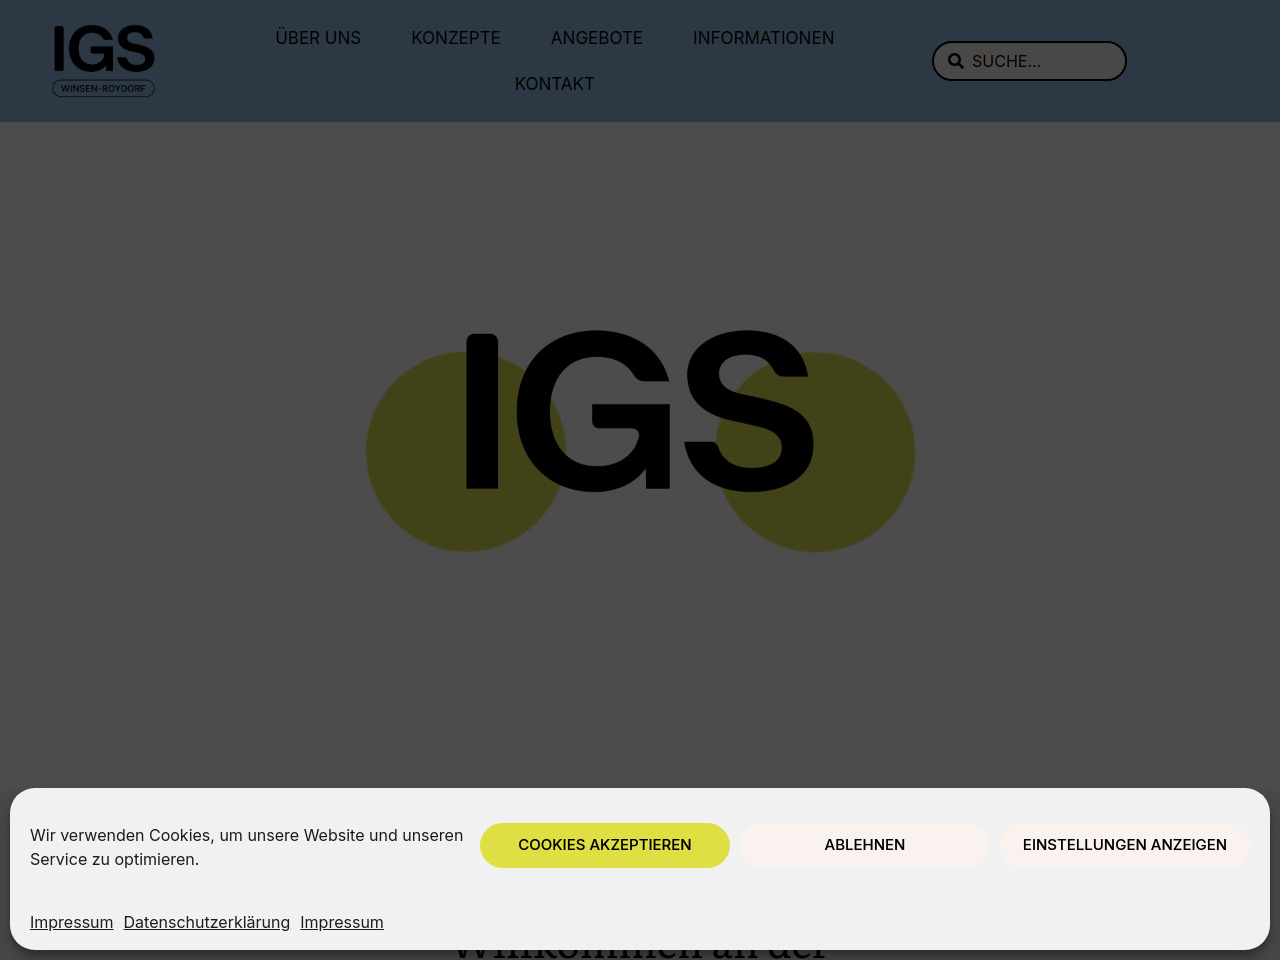Image resolution: width=1280 pixels, height=960 pixels.
Task: Focus the Suche search field
Action: tap(1040, 61)
